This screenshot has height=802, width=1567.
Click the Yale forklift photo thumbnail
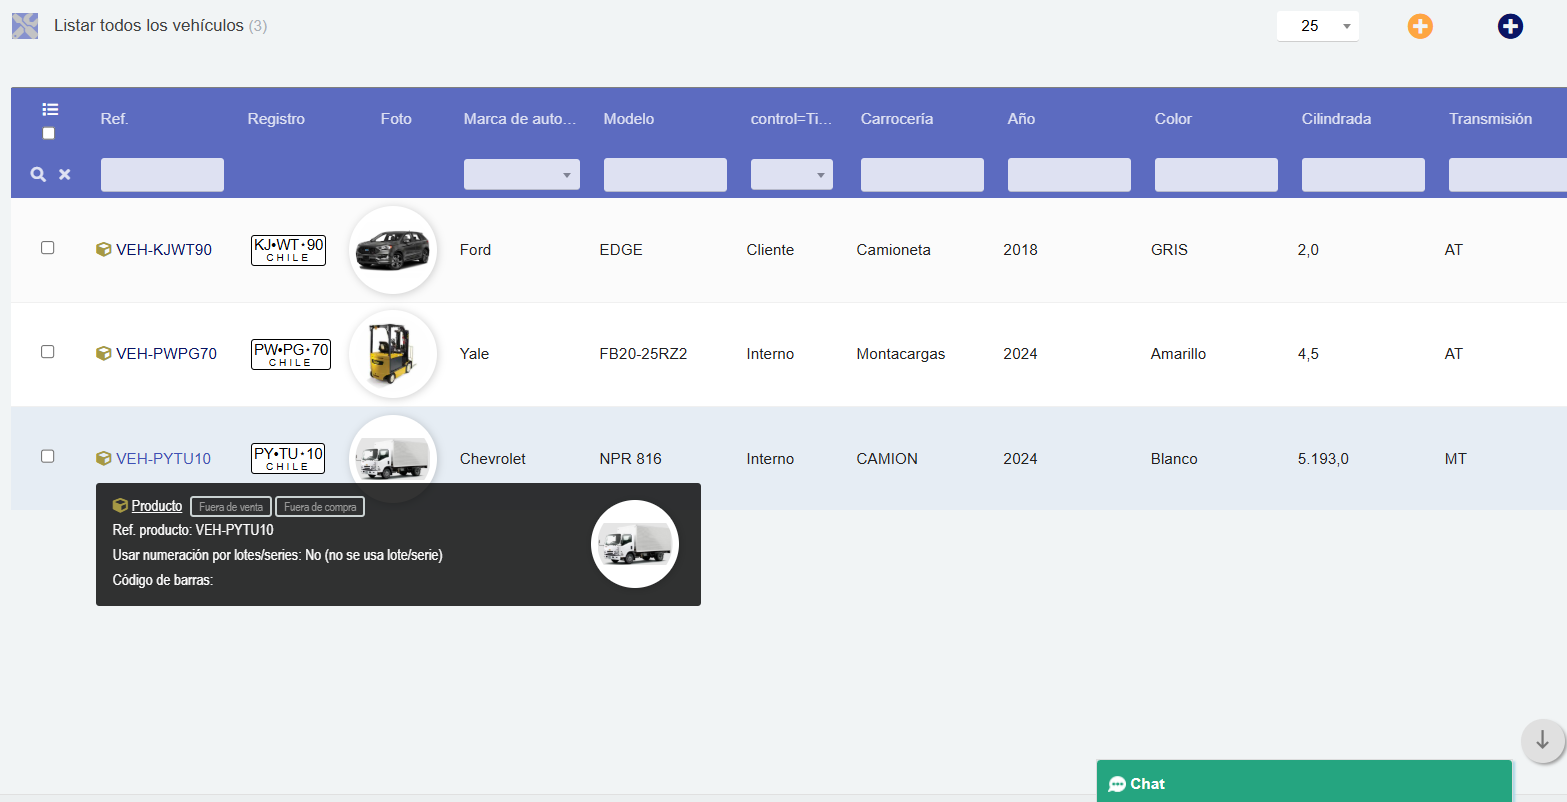(393, 353)
